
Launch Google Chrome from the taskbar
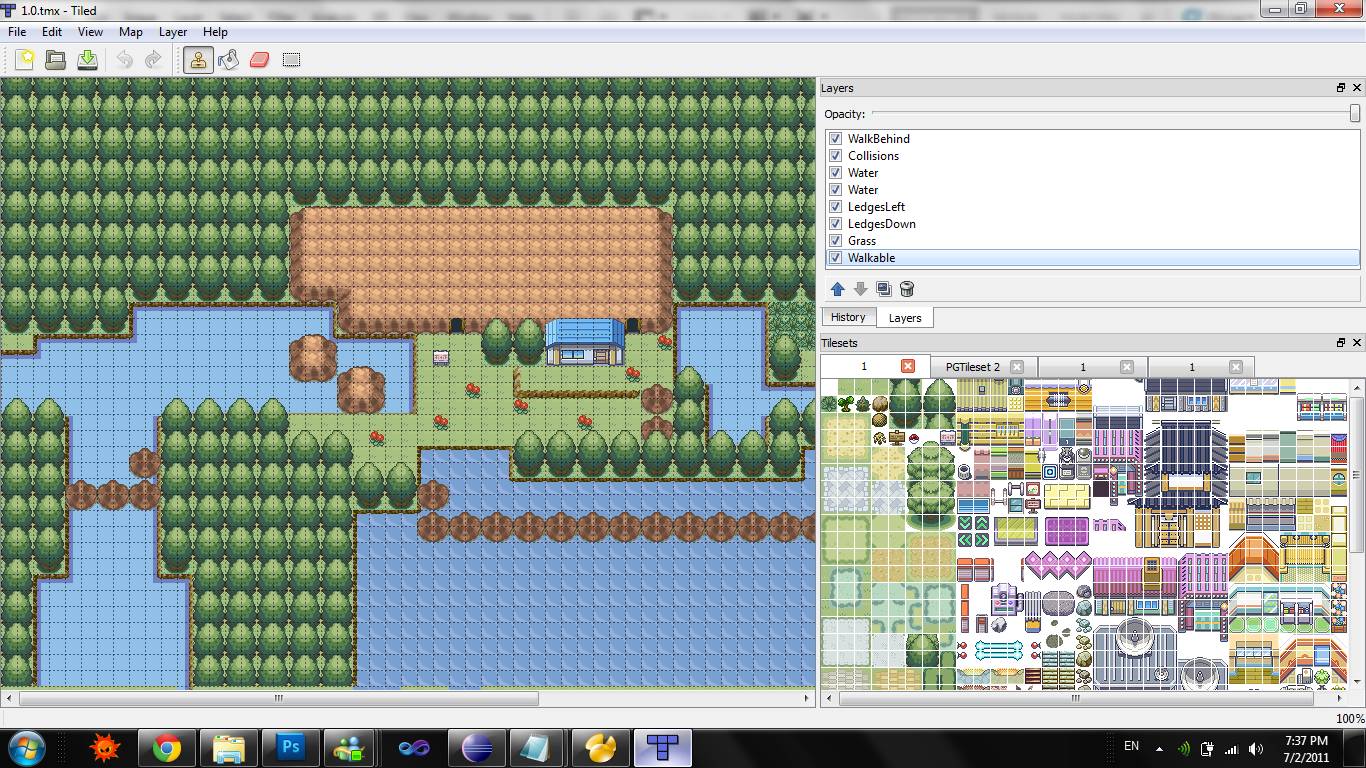point(167,747)
